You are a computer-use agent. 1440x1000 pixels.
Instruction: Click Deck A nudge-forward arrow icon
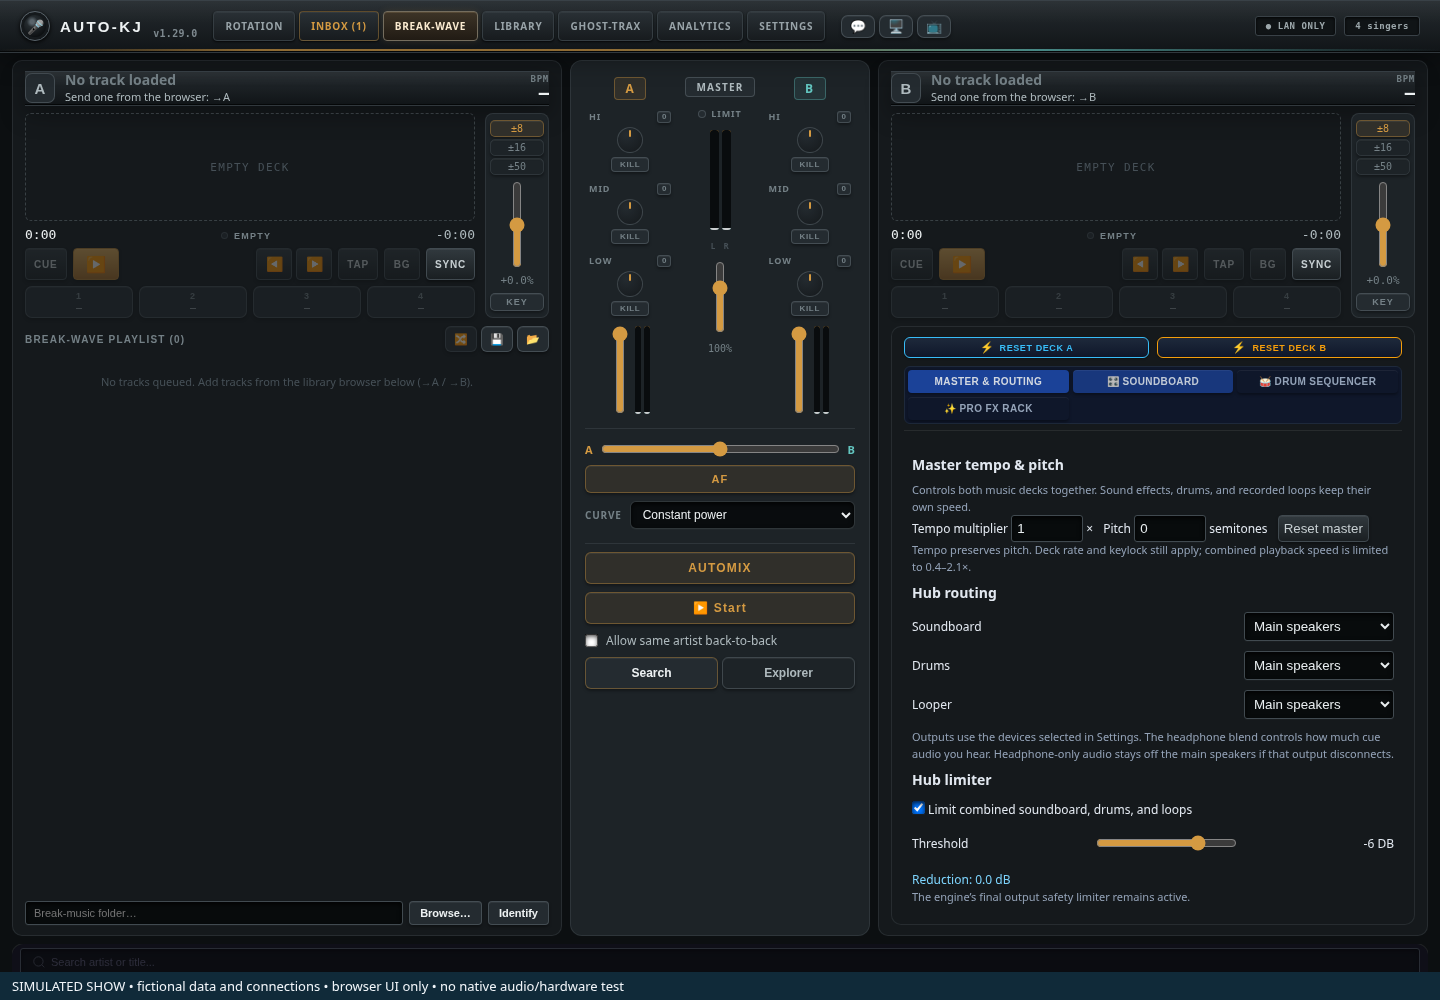314,264
